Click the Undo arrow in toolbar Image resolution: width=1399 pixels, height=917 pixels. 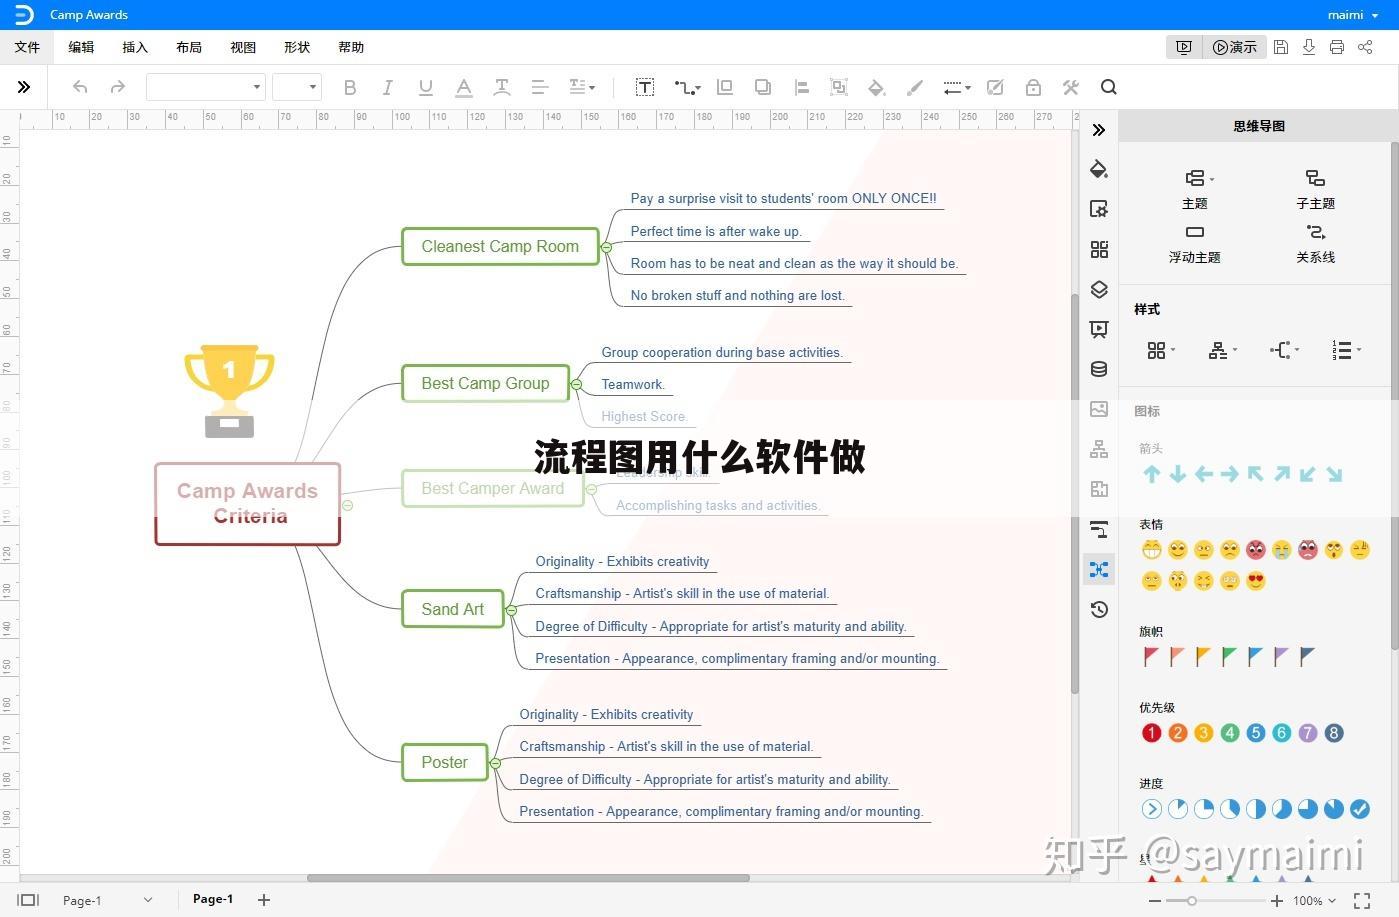tap(80, 87)
